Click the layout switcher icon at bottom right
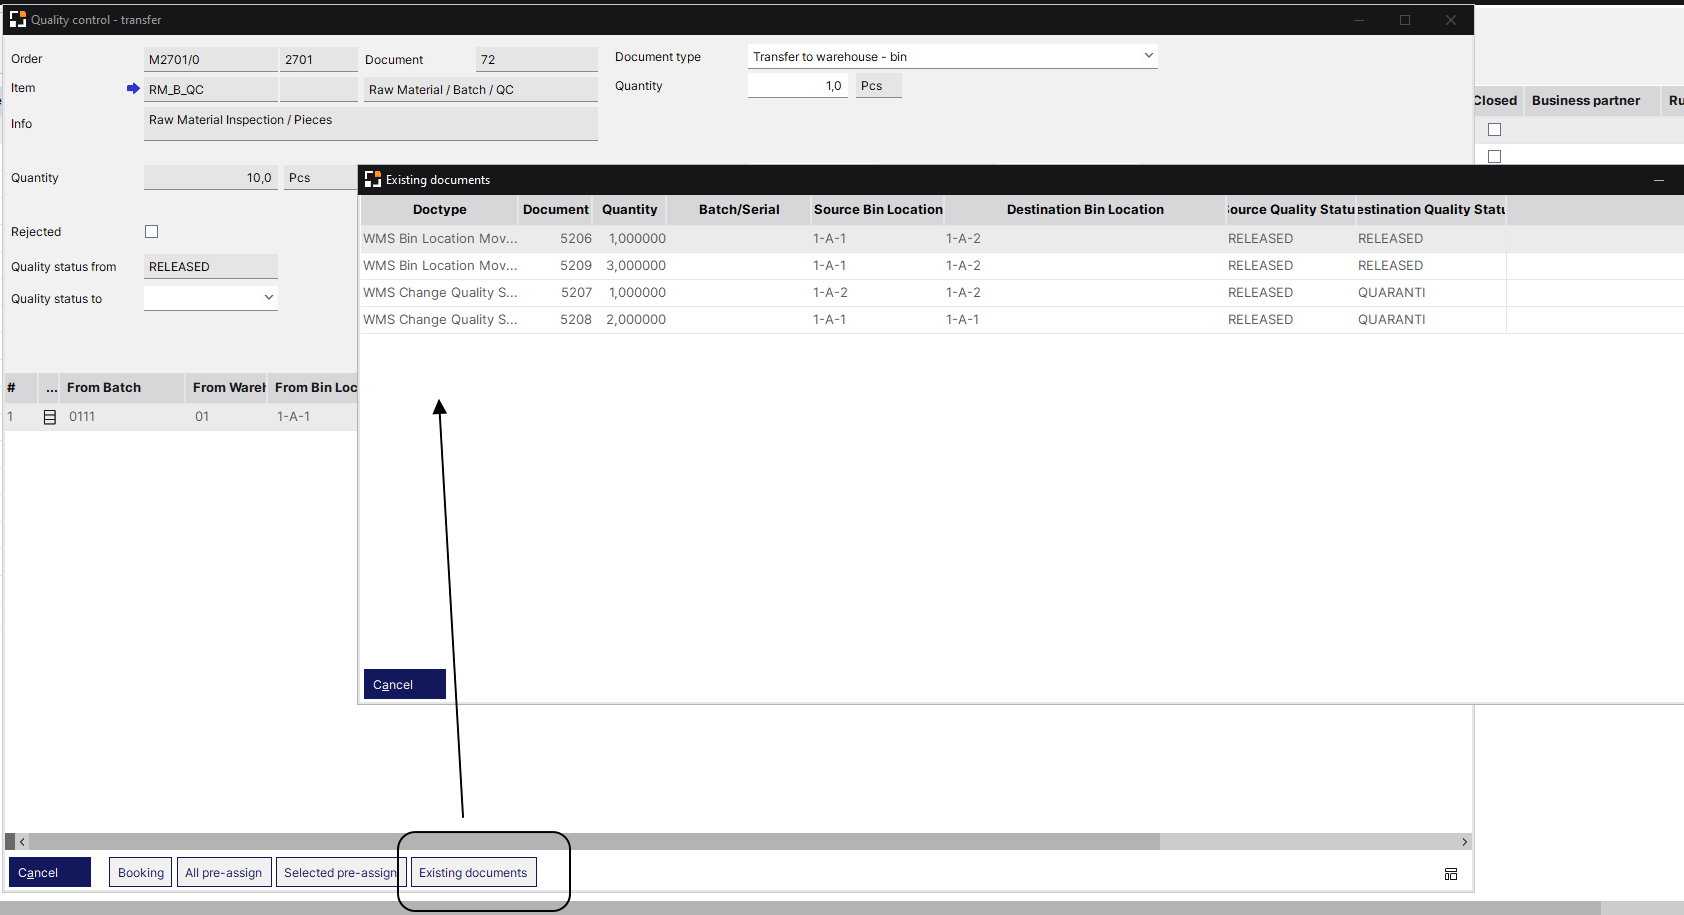Image resolution: width=1684 pixels, height=915 pixels. (1451, 873)
